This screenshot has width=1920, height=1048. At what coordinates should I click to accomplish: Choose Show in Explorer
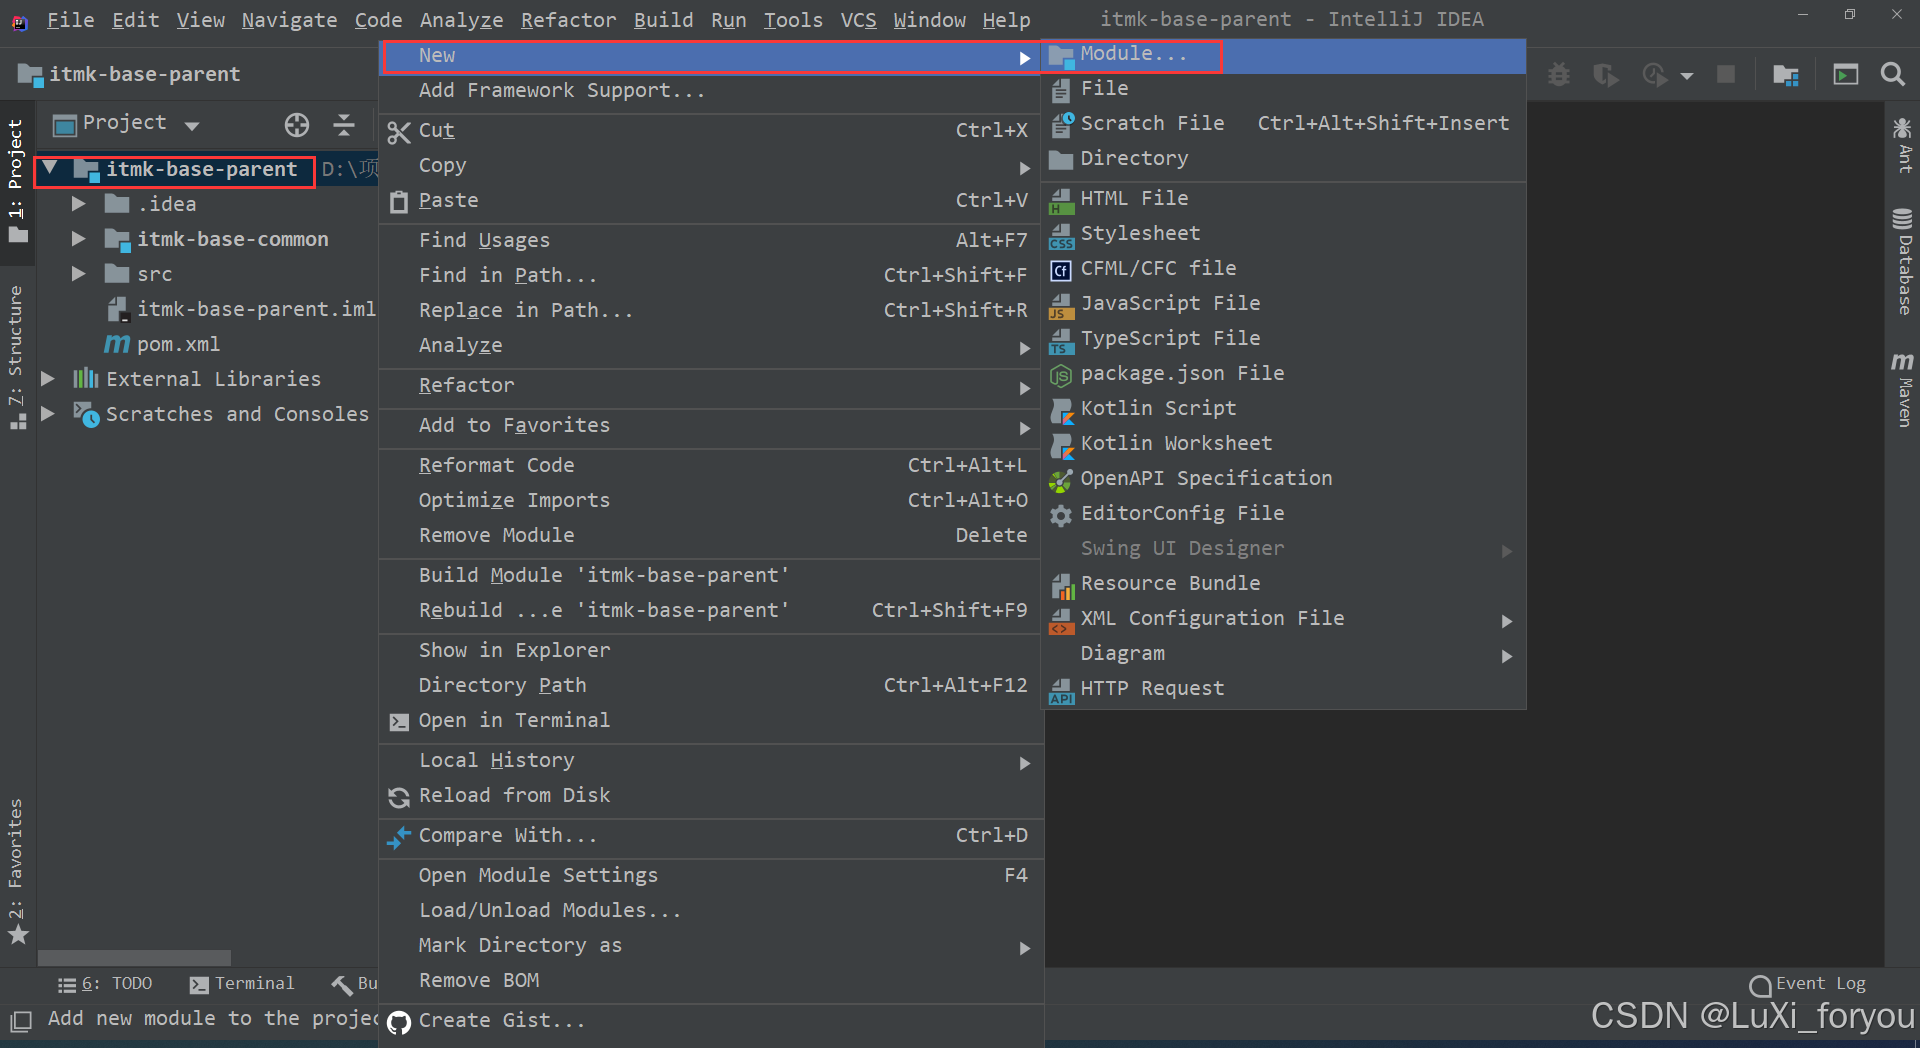[710, 651]
